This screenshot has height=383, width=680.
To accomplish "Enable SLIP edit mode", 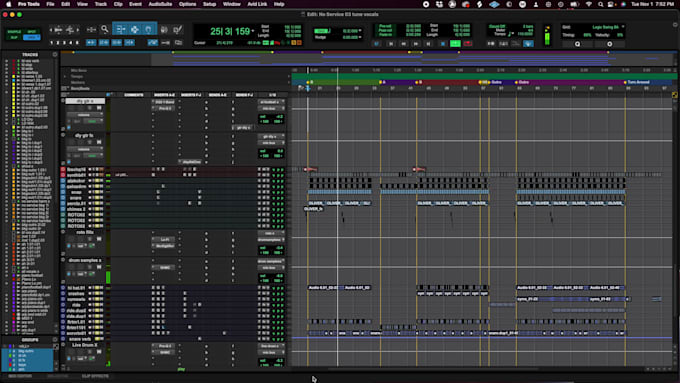I will (x=14, y=37).
